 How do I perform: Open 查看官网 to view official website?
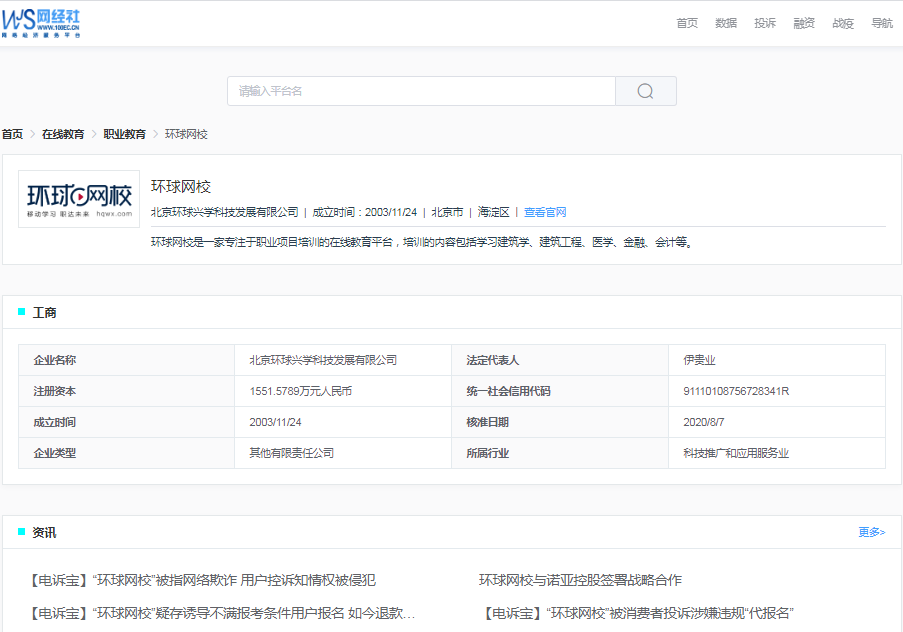tap(545, 211)
